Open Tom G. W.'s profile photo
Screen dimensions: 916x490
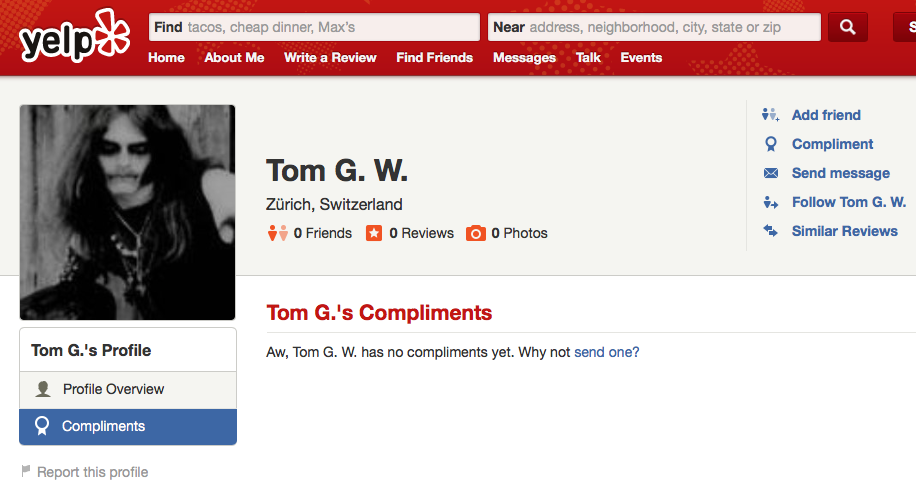[127, 212]
